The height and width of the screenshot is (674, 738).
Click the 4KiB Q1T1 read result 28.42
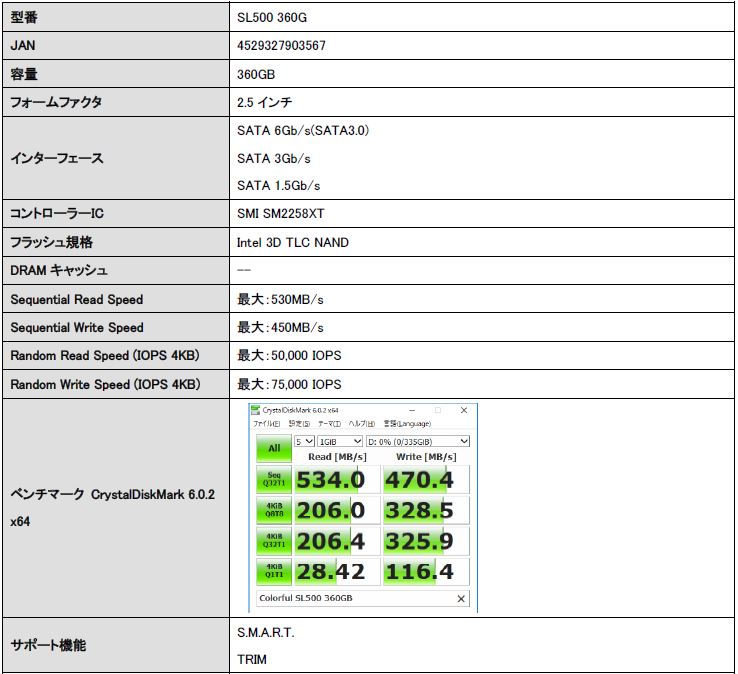(337, 571)
